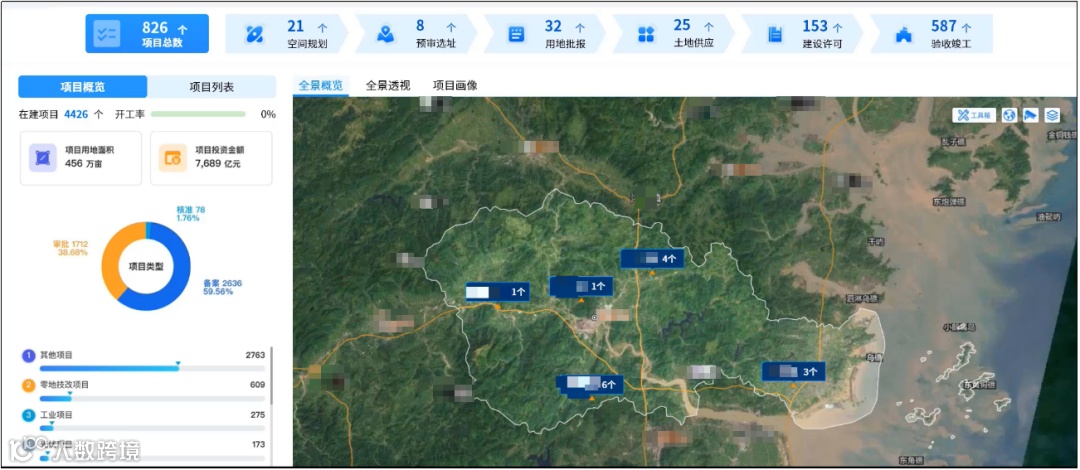This screenshot has height=470, width=1080.
Task: Click the 项目总数 checklist icon
Action: coord(107,34)
